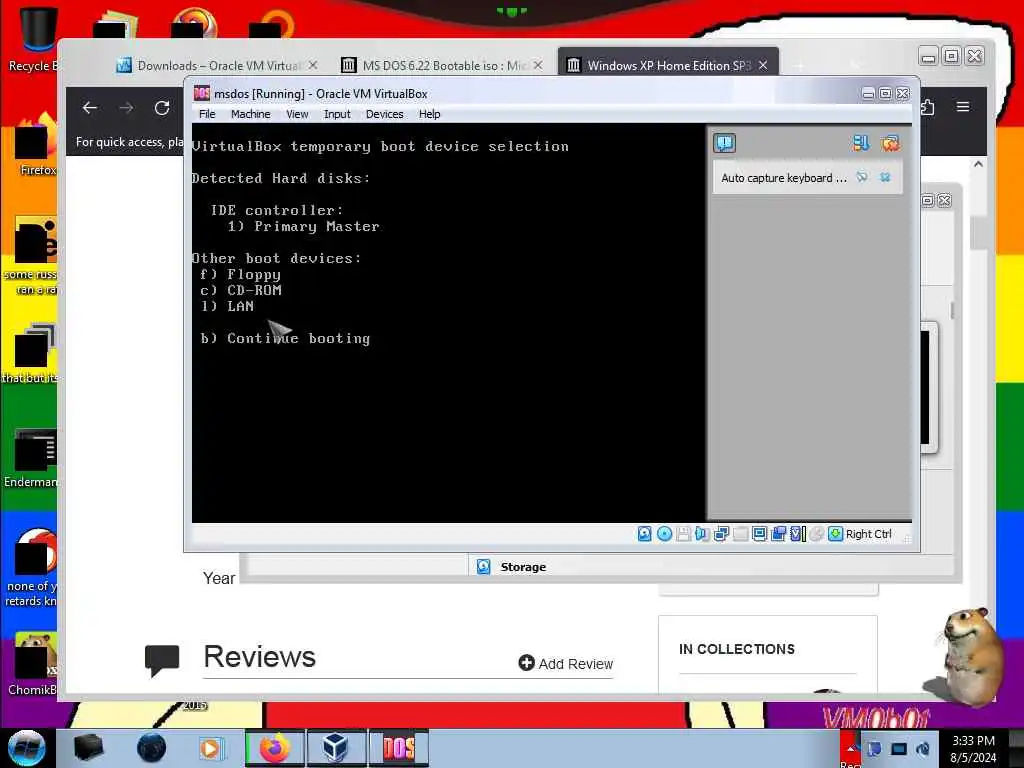Click the audio status indicator
Viewport: 1024px width, 768px height.
[702, 534]
